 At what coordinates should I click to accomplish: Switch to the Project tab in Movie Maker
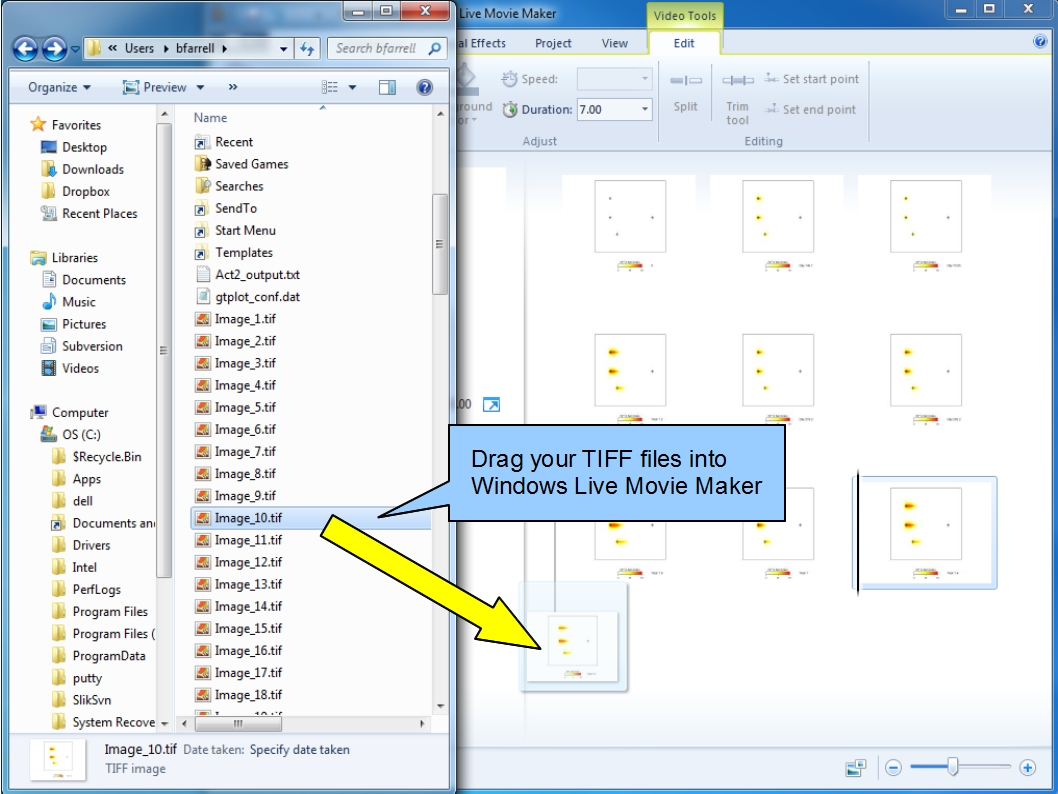[553, 43]
